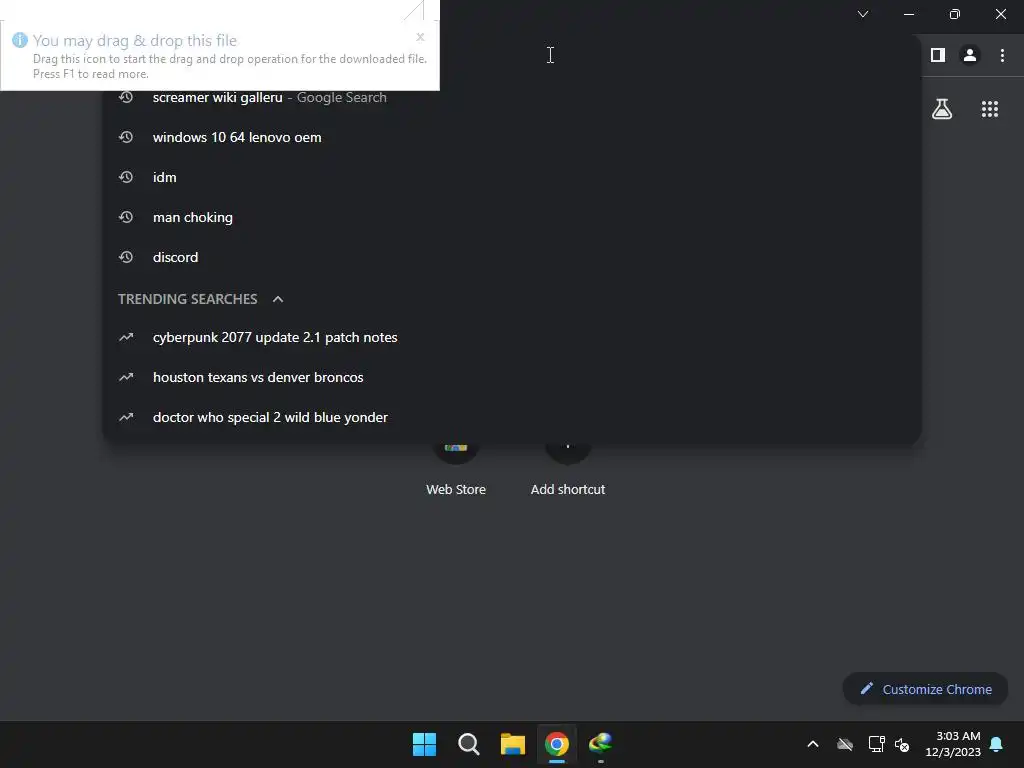Image resolution: width=1024 pixels, height=768 pixels.
Task: Show hidden system tray icons
Action: click(x=812, y=744)
